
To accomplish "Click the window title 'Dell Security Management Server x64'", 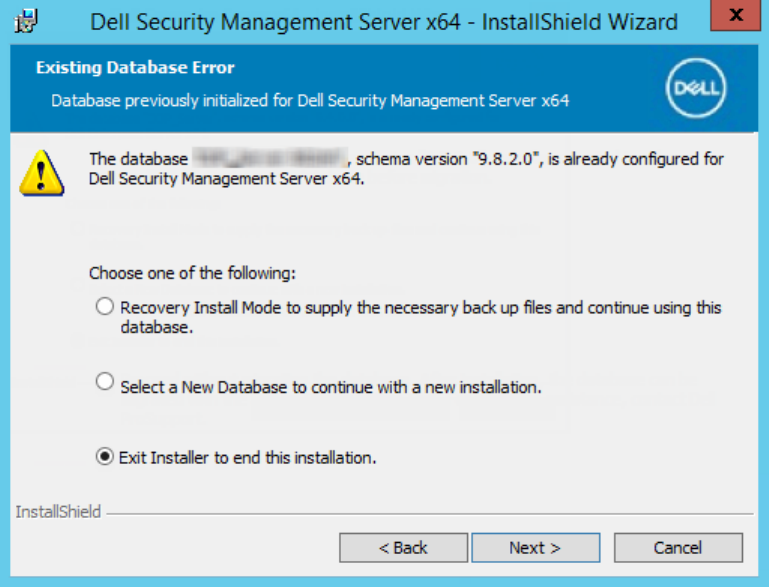I will pos(276,22).
